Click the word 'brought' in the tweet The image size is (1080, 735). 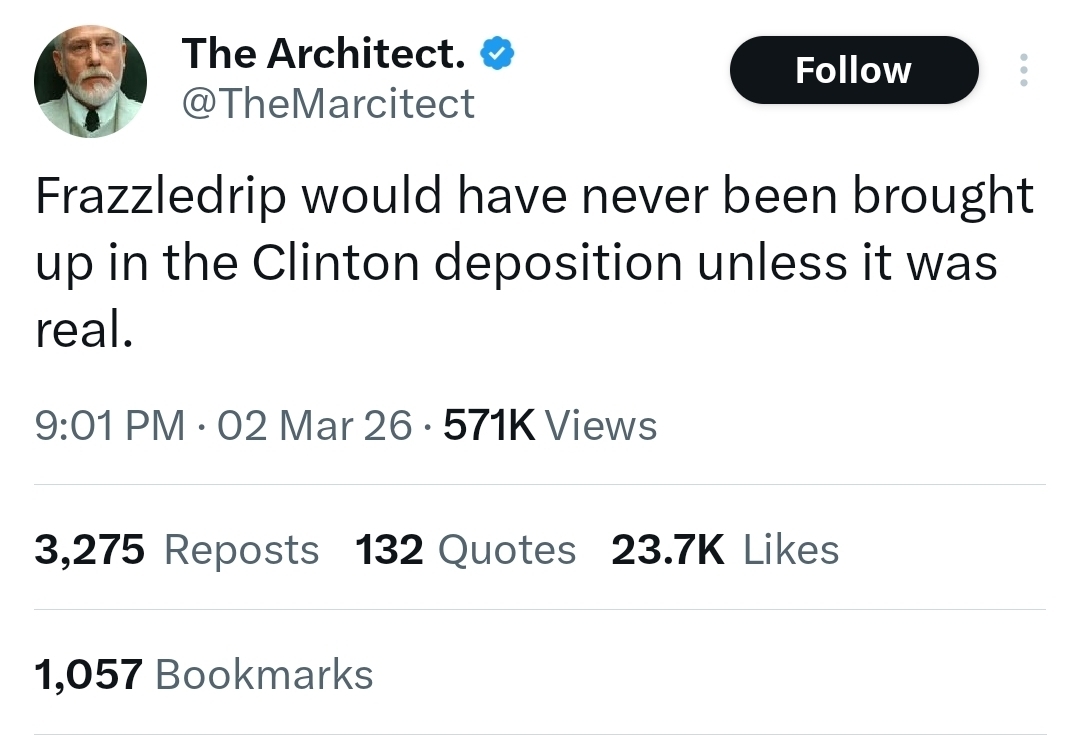point(943,197)
